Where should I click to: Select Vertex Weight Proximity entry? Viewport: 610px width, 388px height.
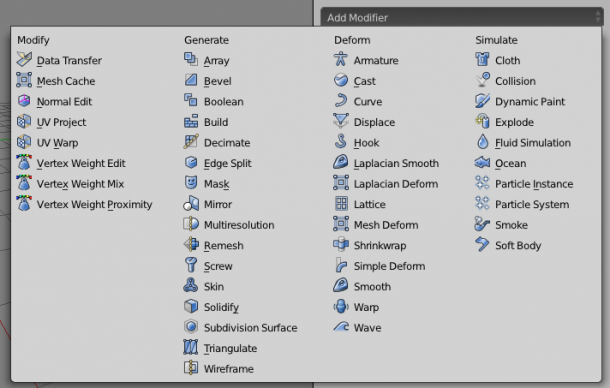[x=84, y=204]
